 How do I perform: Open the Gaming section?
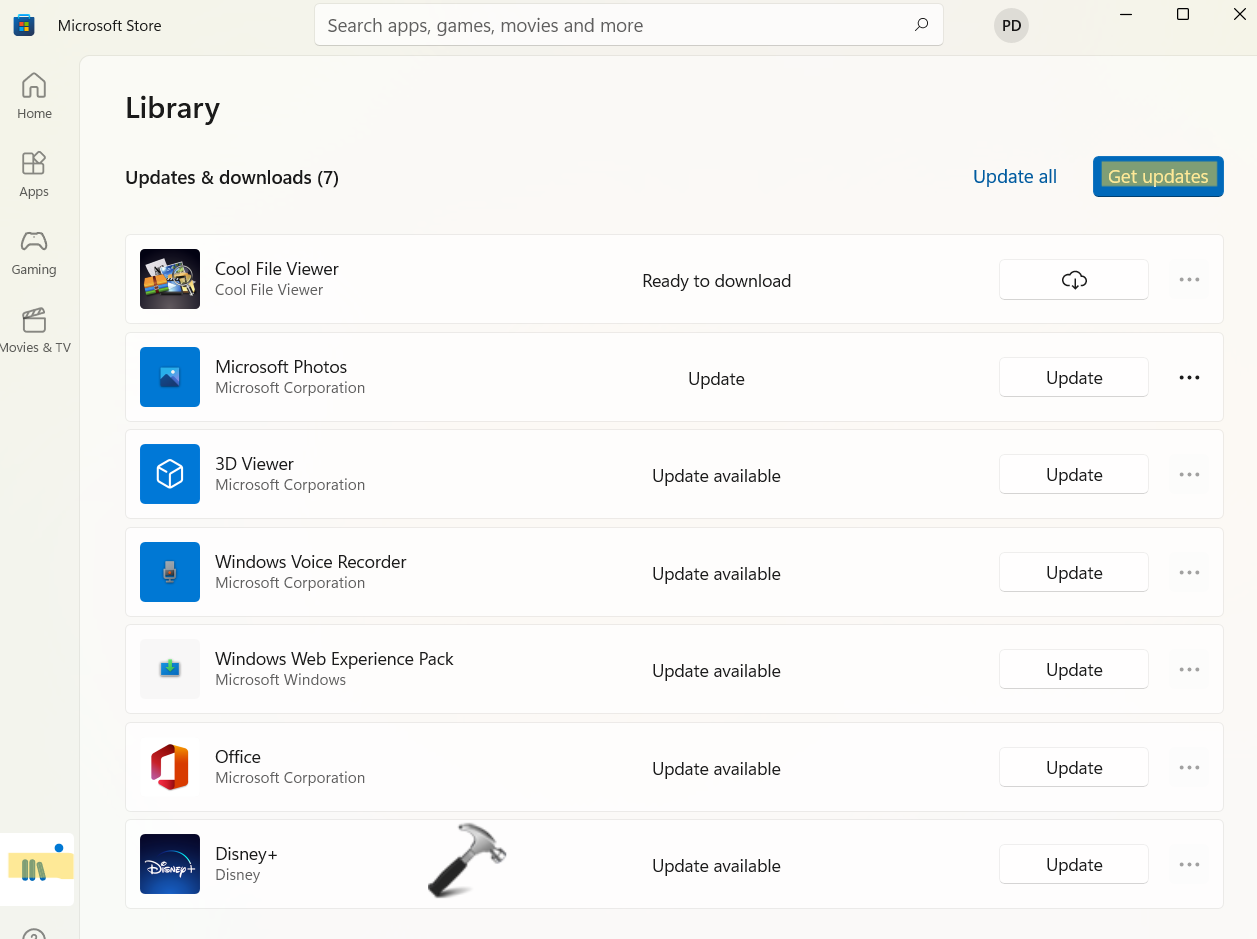pos(34,252)
